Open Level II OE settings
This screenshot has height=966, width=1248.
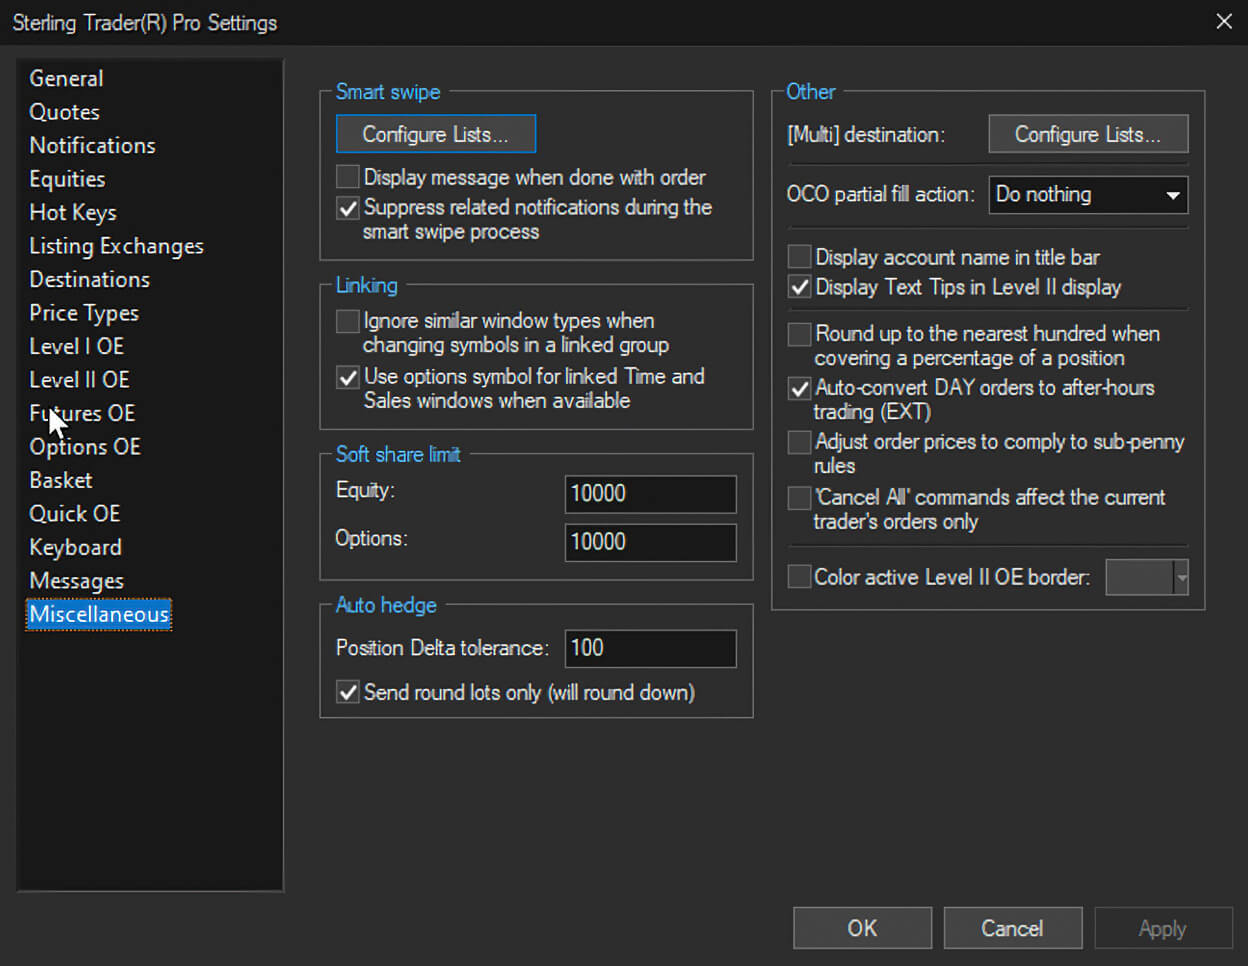coord(79,380)
